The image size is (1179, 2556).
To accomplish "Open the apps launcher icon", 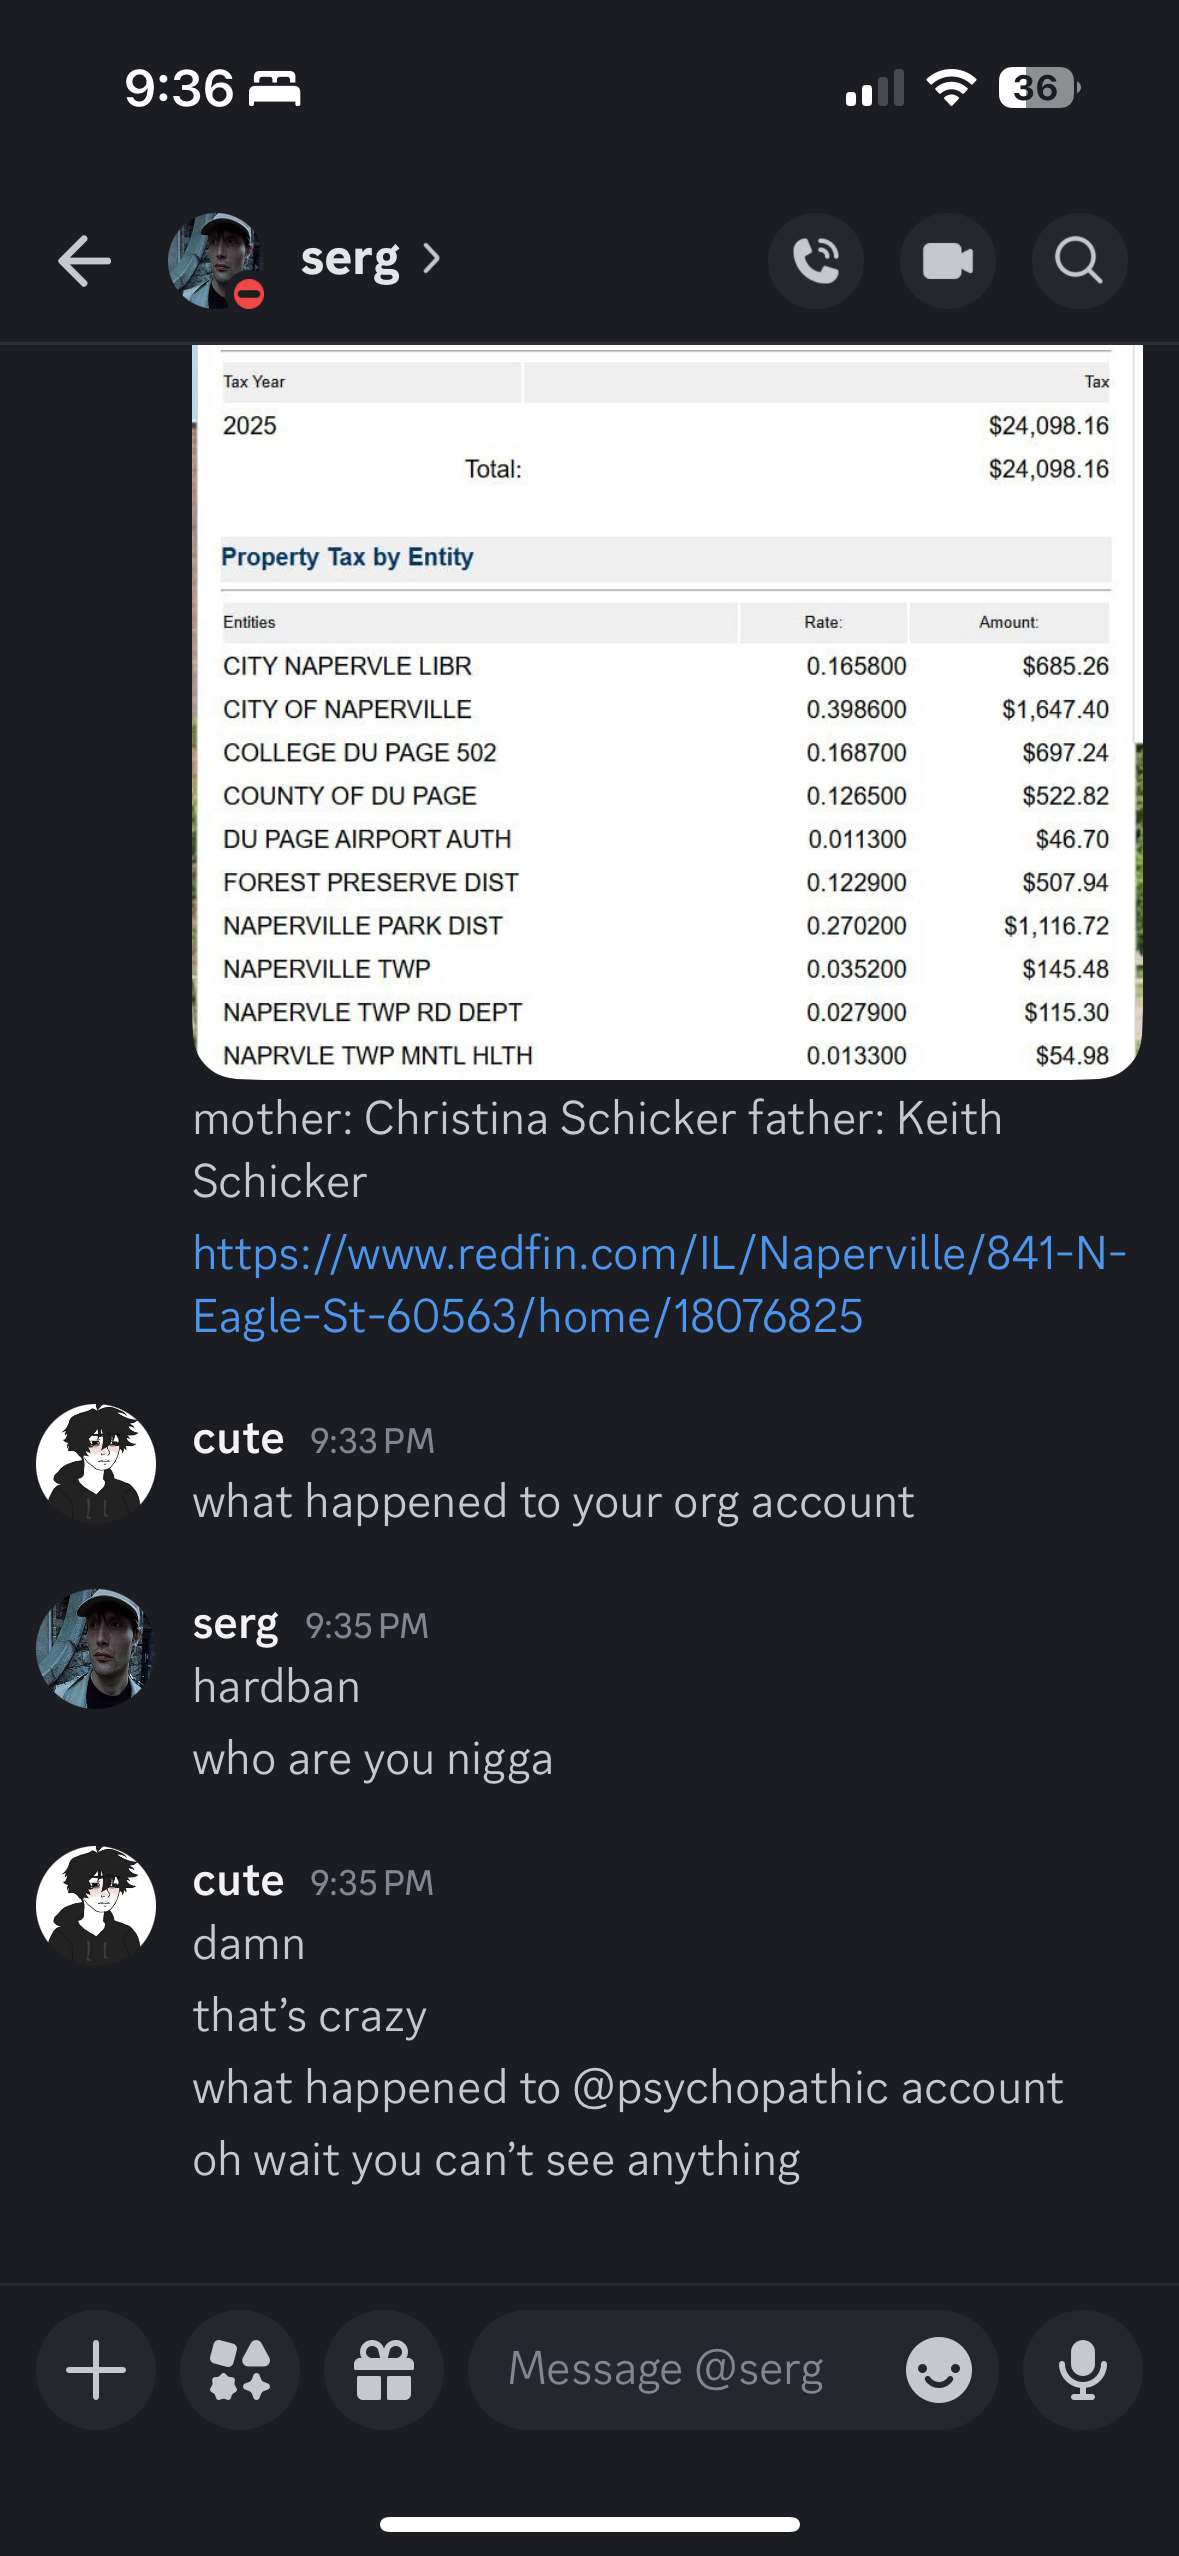I will [x=240, y=2369].
